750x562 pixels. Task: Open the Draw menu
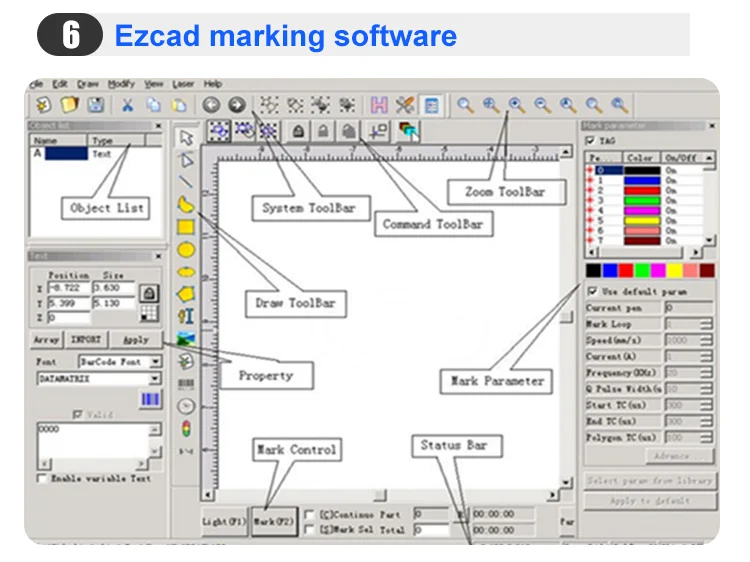88,85
